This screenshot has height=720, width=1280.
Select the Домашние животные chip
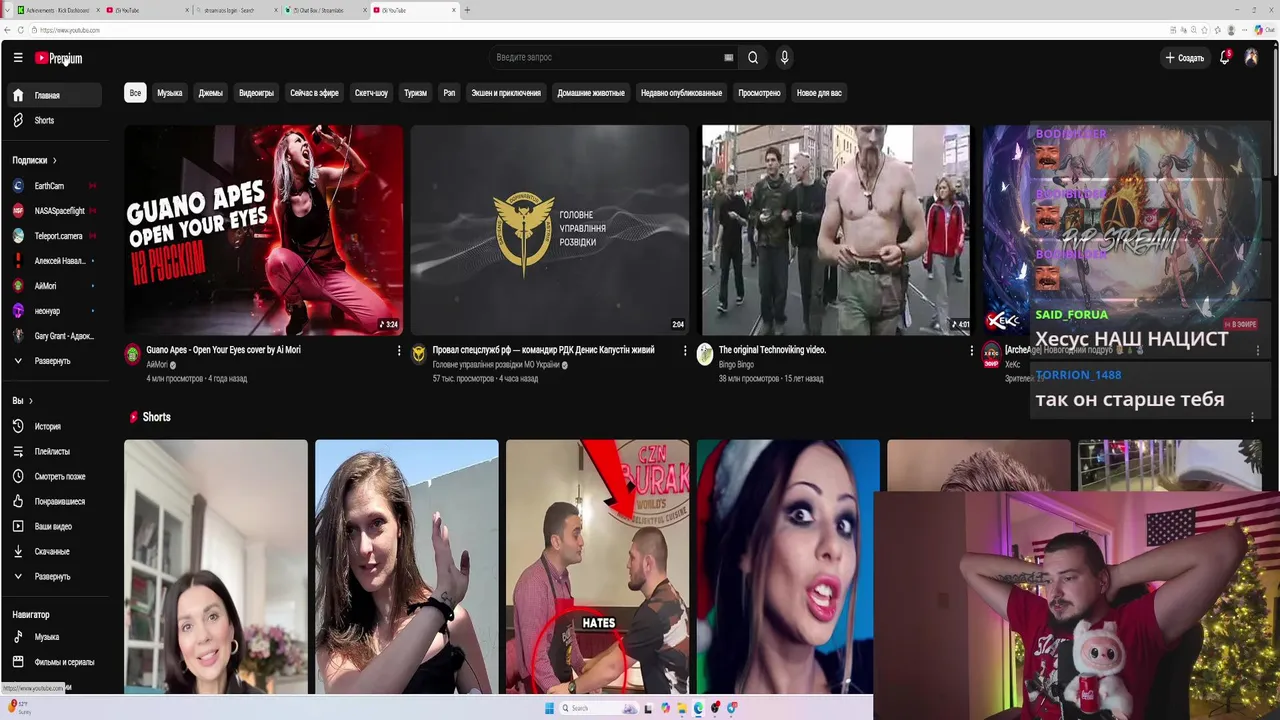coord(591,93)
